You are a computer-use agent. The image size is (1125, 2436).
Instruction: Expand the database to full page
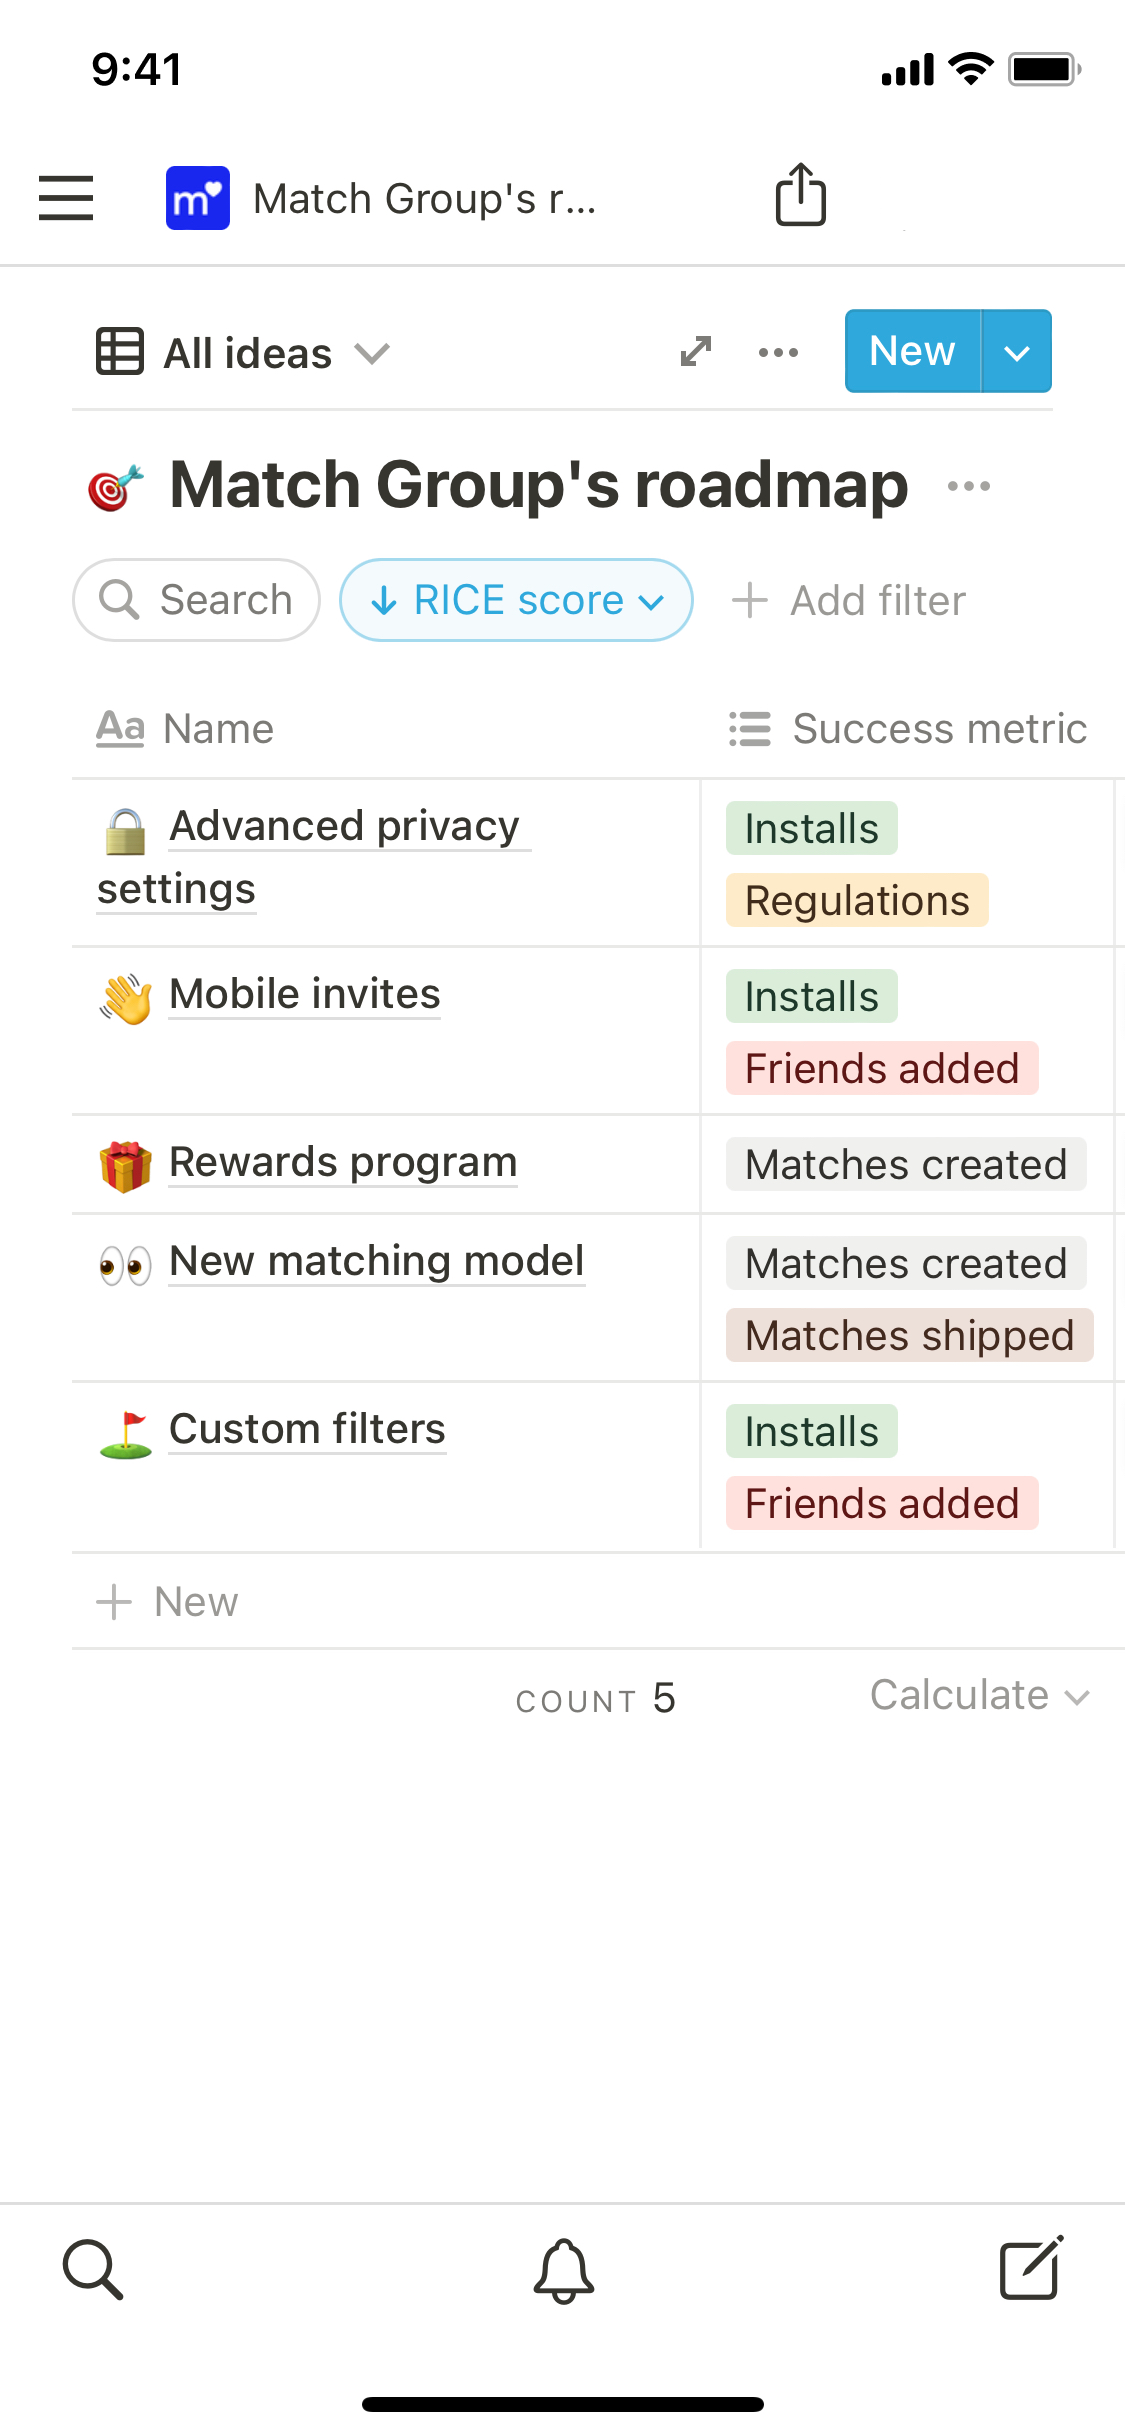coord(695,351)
